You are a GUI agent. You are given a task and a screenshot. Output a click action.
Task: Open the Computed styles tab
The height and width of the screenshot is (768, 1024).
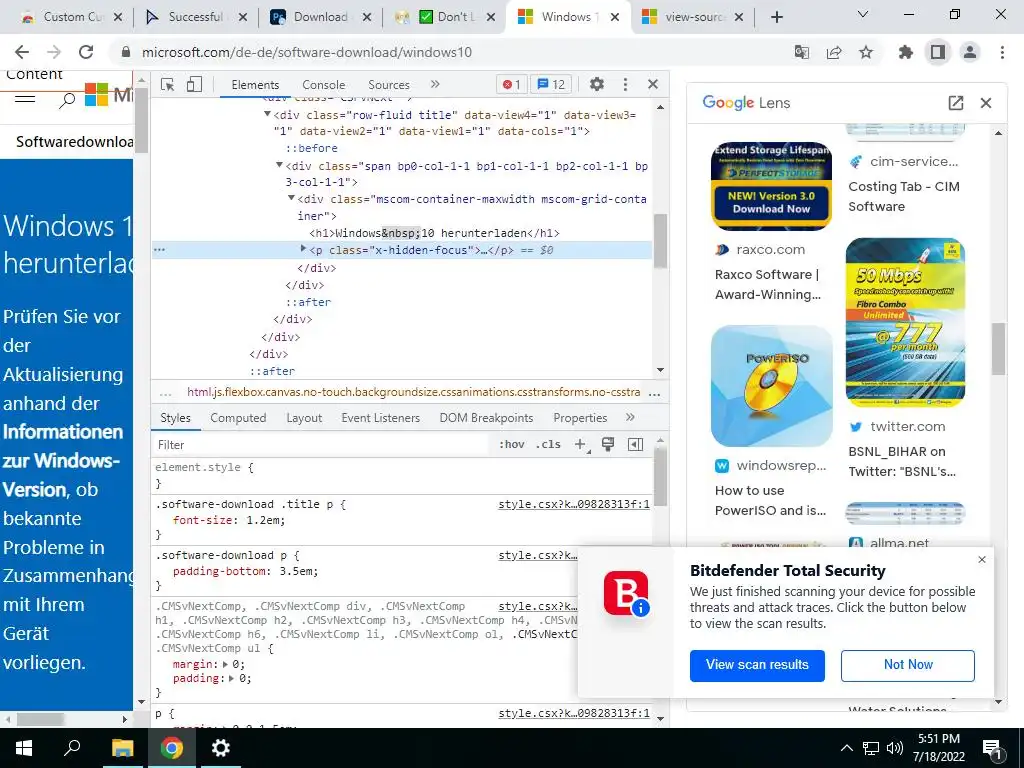[238, 418]
